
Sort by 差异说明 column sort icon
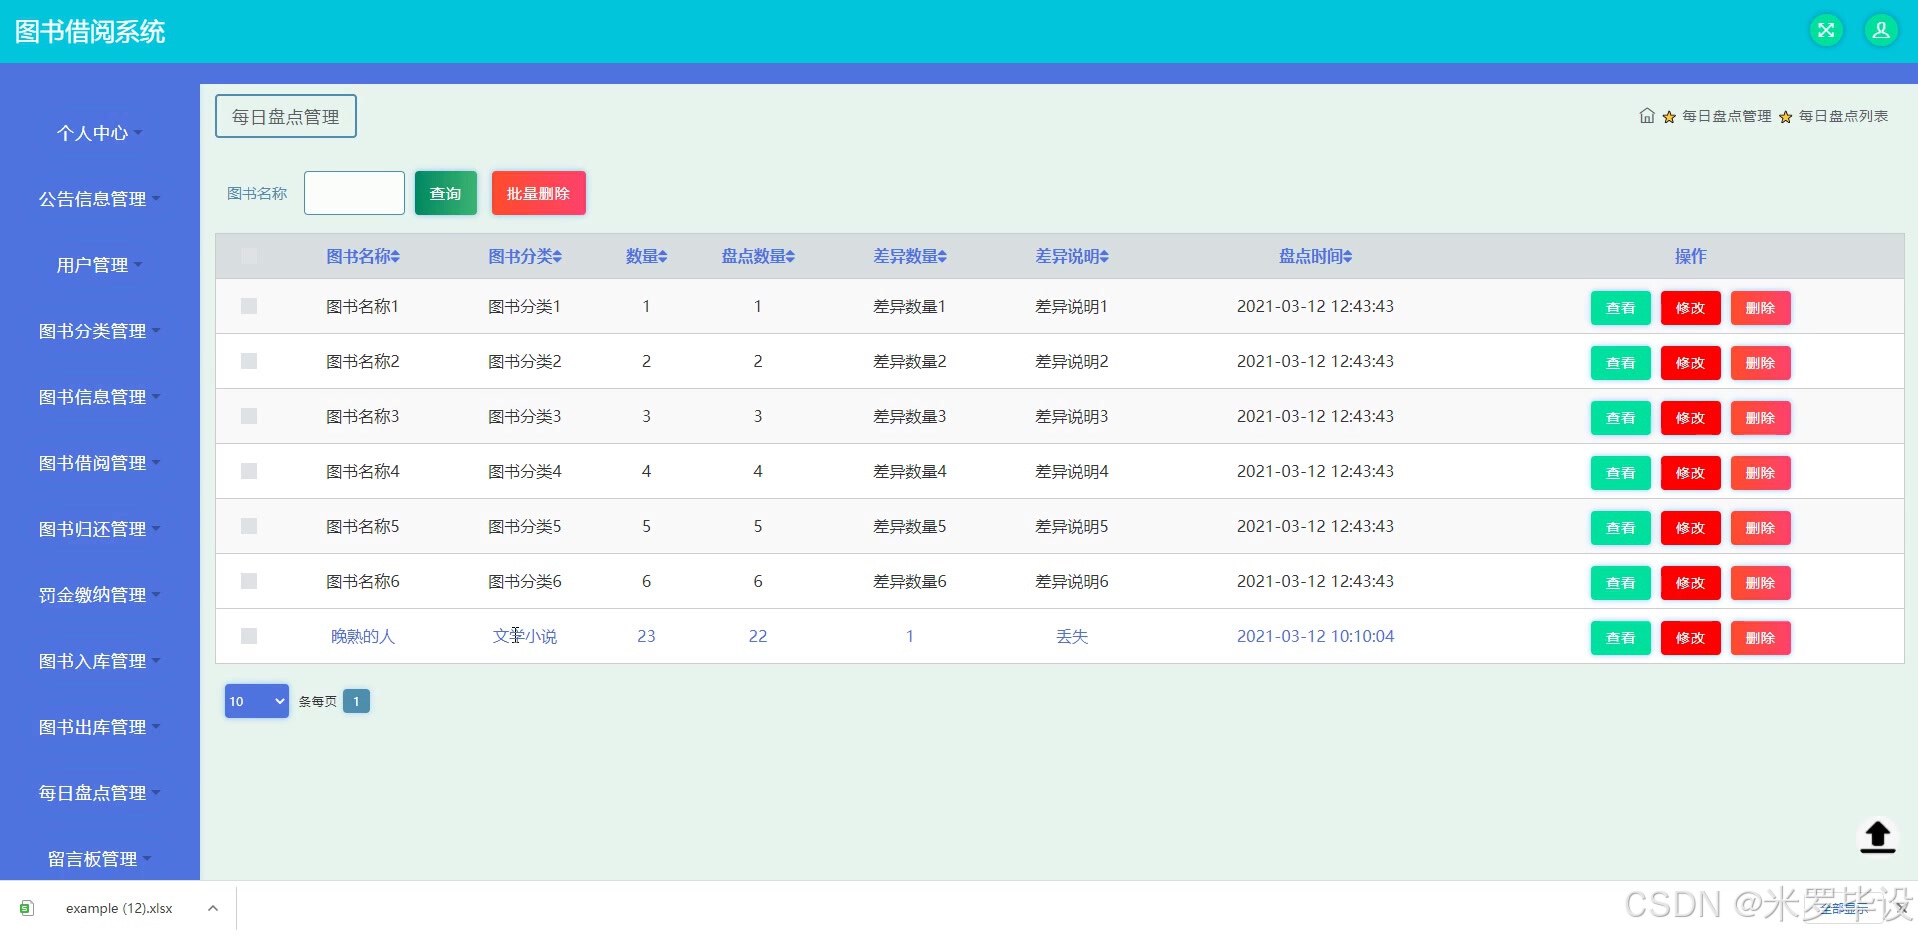pyautogui.click(x=1104, y=257)
